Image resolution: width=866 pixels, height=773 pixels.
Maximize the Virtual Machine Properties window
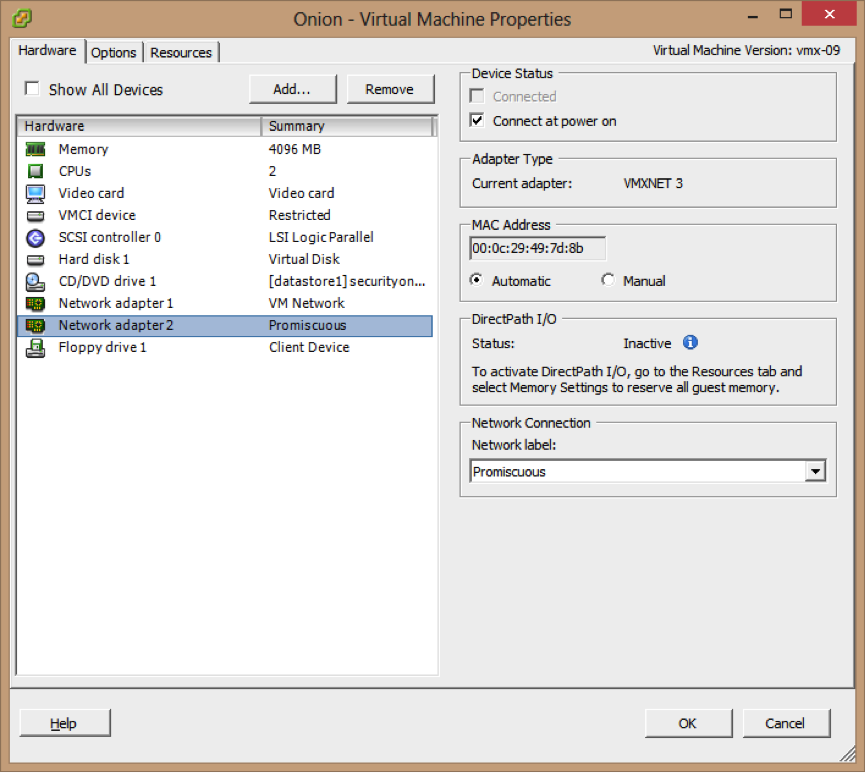[786, 14]
